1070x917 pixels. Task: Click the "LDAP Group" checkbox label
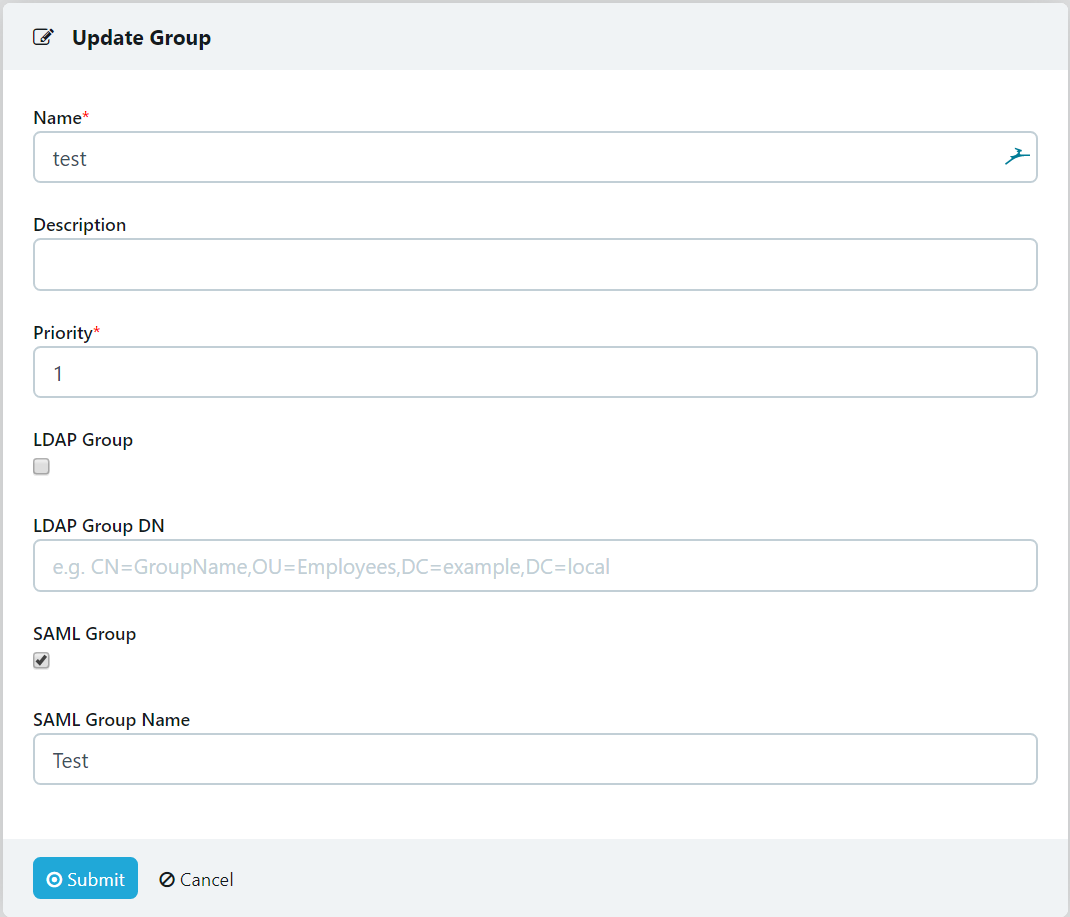click(83, 439)
